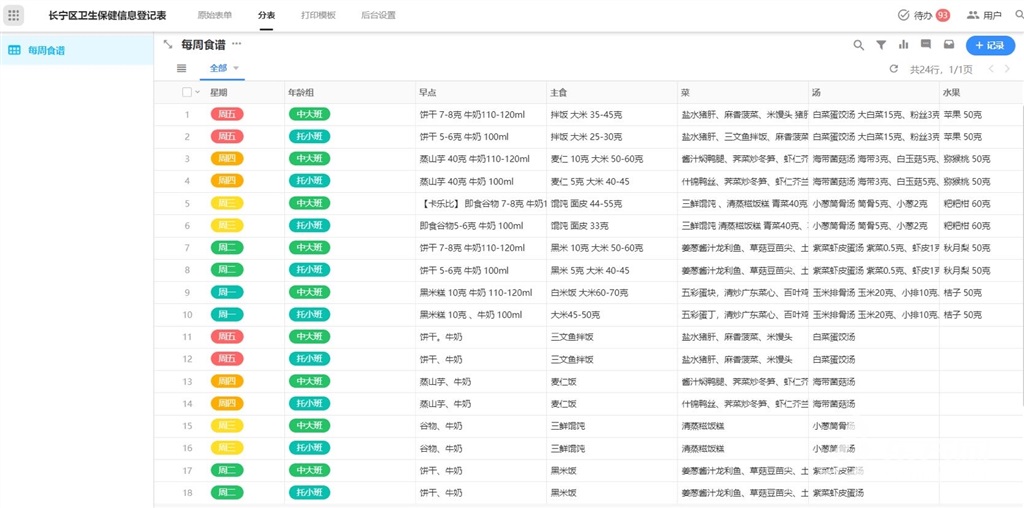Click the blue 记录 add button
Image resolution: width=1024 pixels, height=508 pixels.
tap(989, 45)
